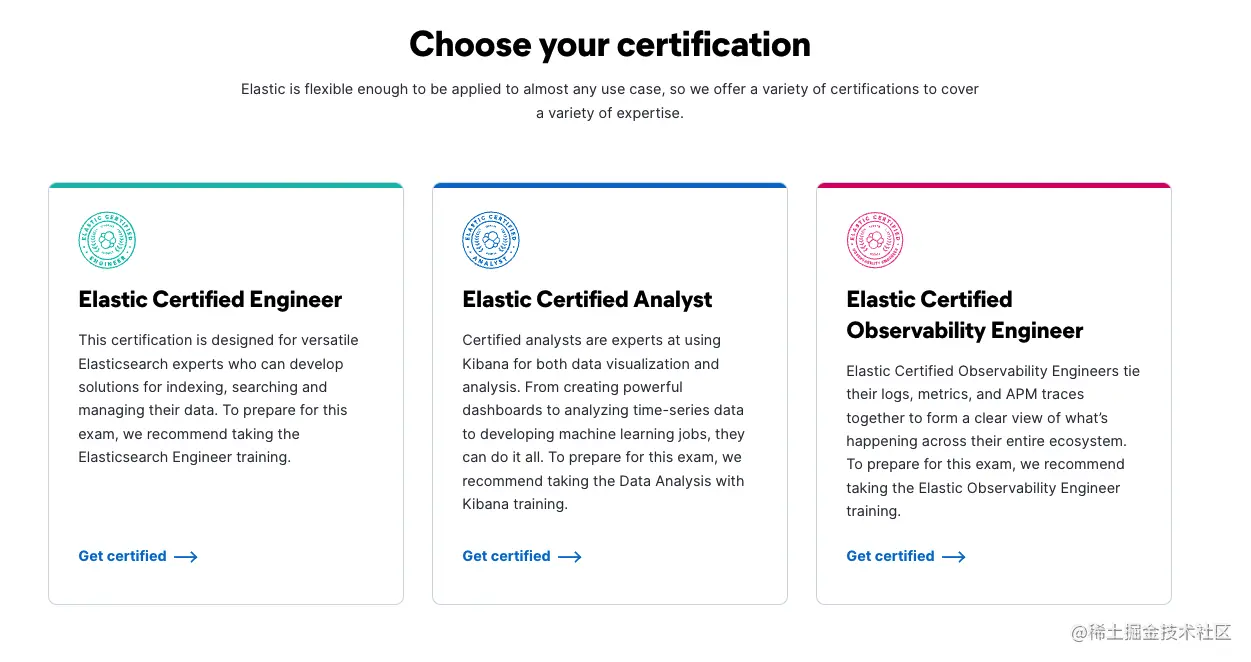Click the teal top bar of Engineer card
The image size is (1251, 662).
point(226,185)
